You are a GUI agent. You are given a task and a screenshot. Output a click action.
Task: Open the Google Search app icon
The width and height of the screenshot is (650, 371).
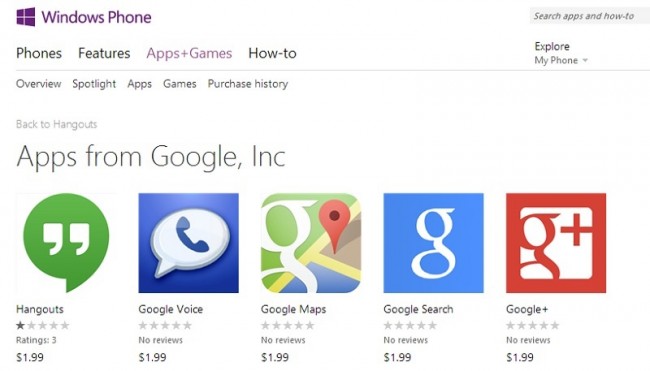[x=434, y=243]
